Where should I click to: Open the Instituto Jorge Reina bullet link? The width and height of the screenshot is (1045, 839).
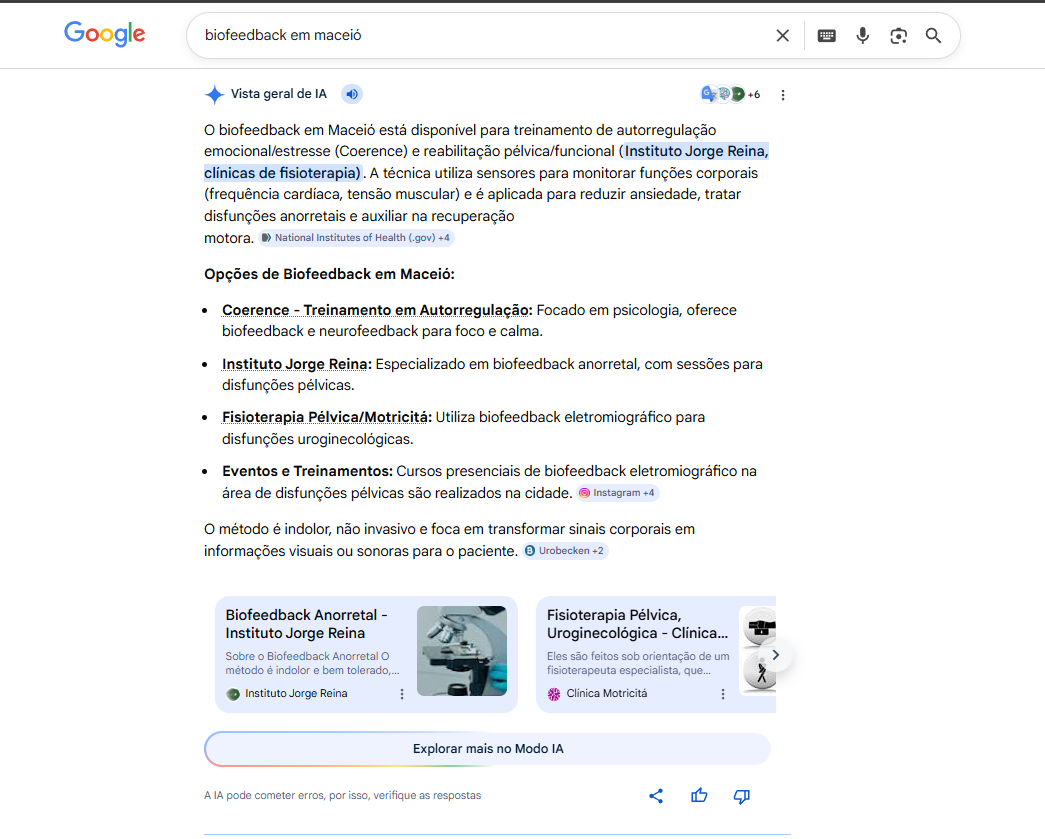click(x=297, y=364)
